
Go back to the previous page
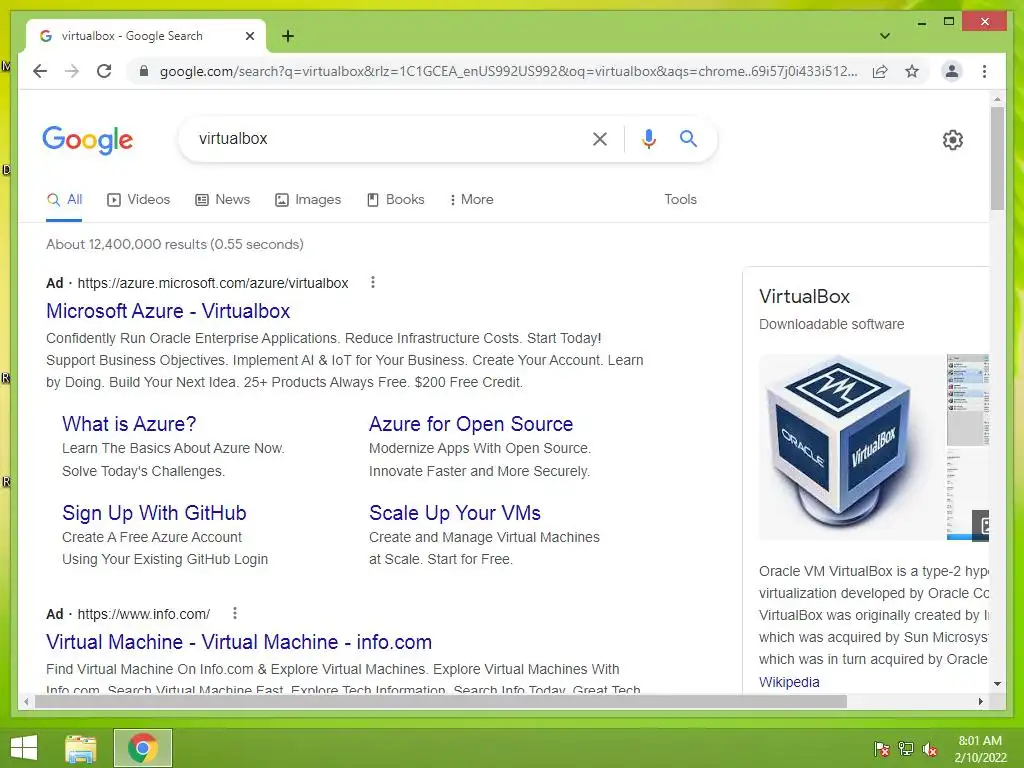click(x=40, y=71)
